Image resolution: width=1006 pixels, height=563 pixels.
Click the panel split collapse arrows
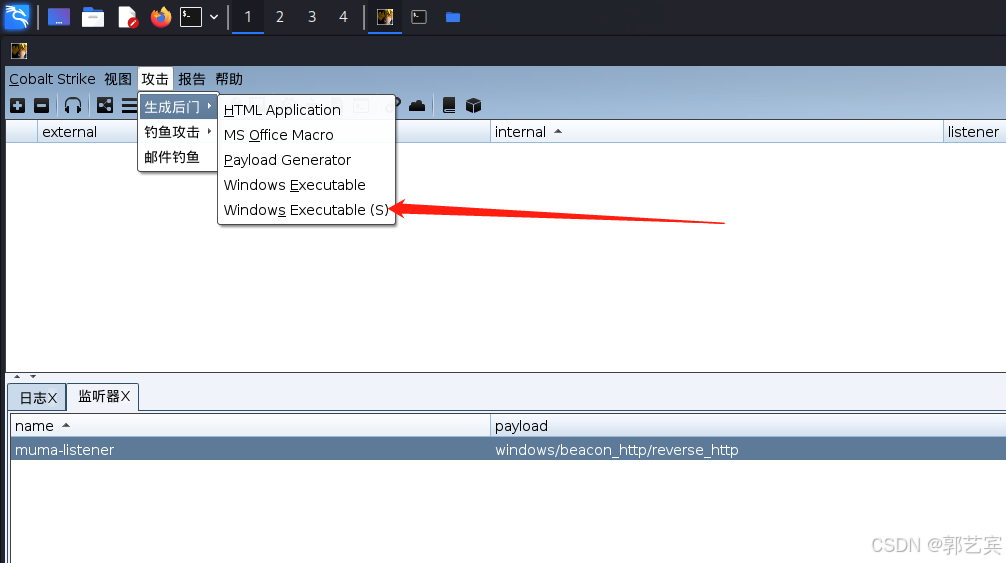[x=25, y=376]
